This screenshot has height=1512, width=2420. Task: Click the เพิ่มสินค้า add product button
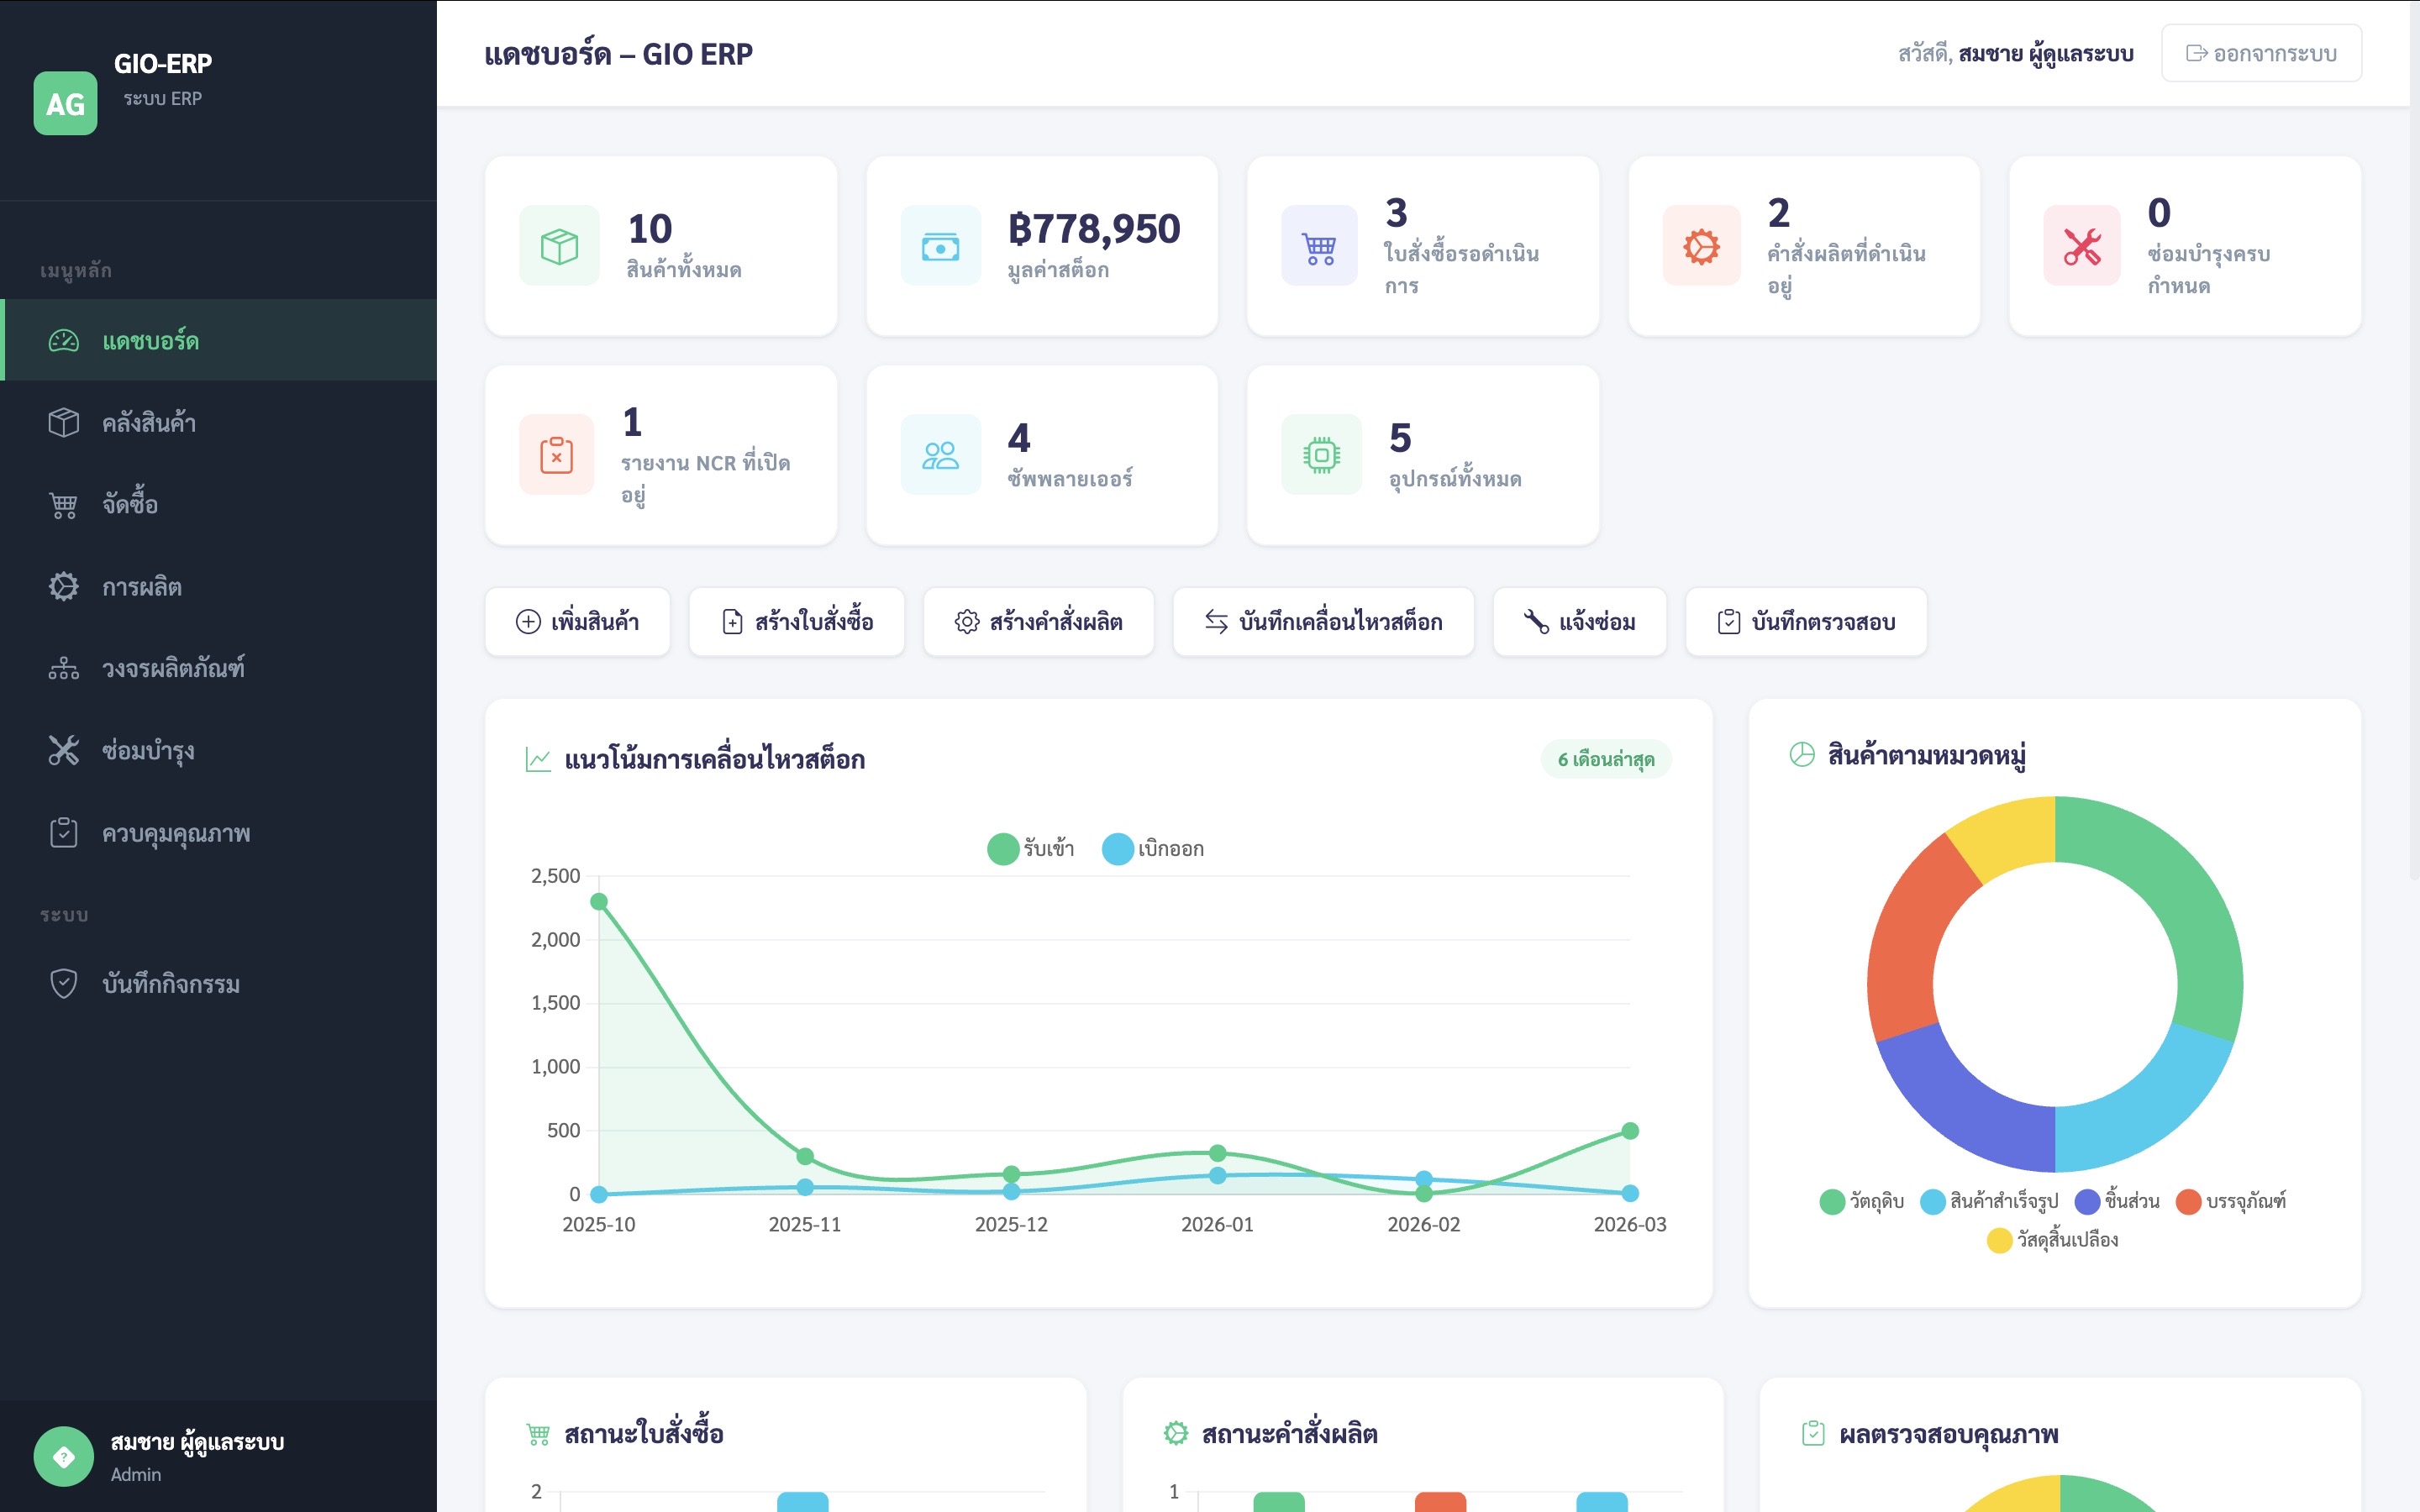[577, 622]
